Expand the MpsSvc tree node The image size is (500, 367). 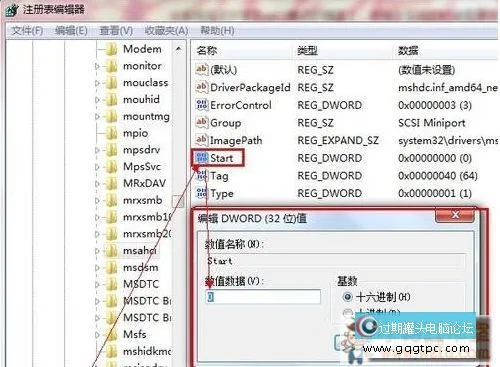click(97, 167)
